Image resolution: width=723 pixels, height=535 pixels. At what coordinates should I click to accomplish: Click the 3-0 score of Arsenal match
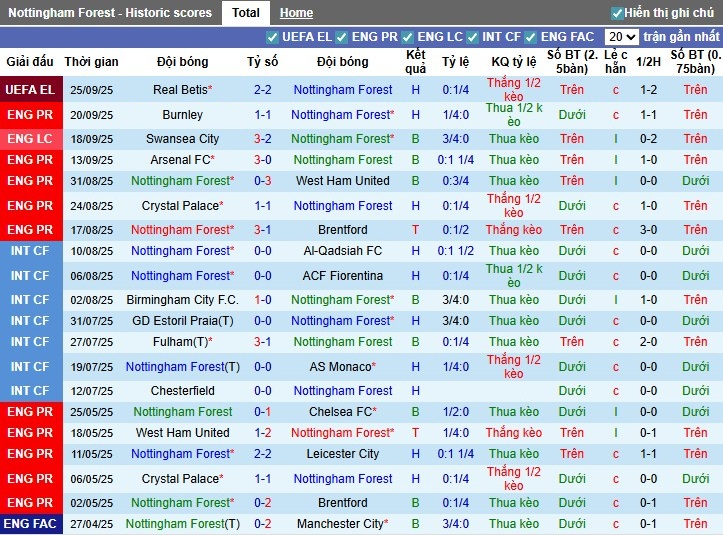pos(262,160)
